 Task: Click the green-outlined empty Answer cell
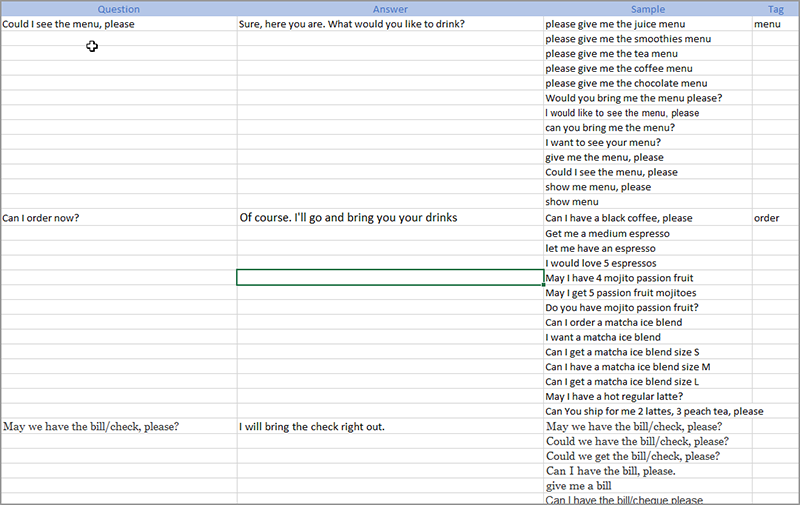click(x=390, y=277)
